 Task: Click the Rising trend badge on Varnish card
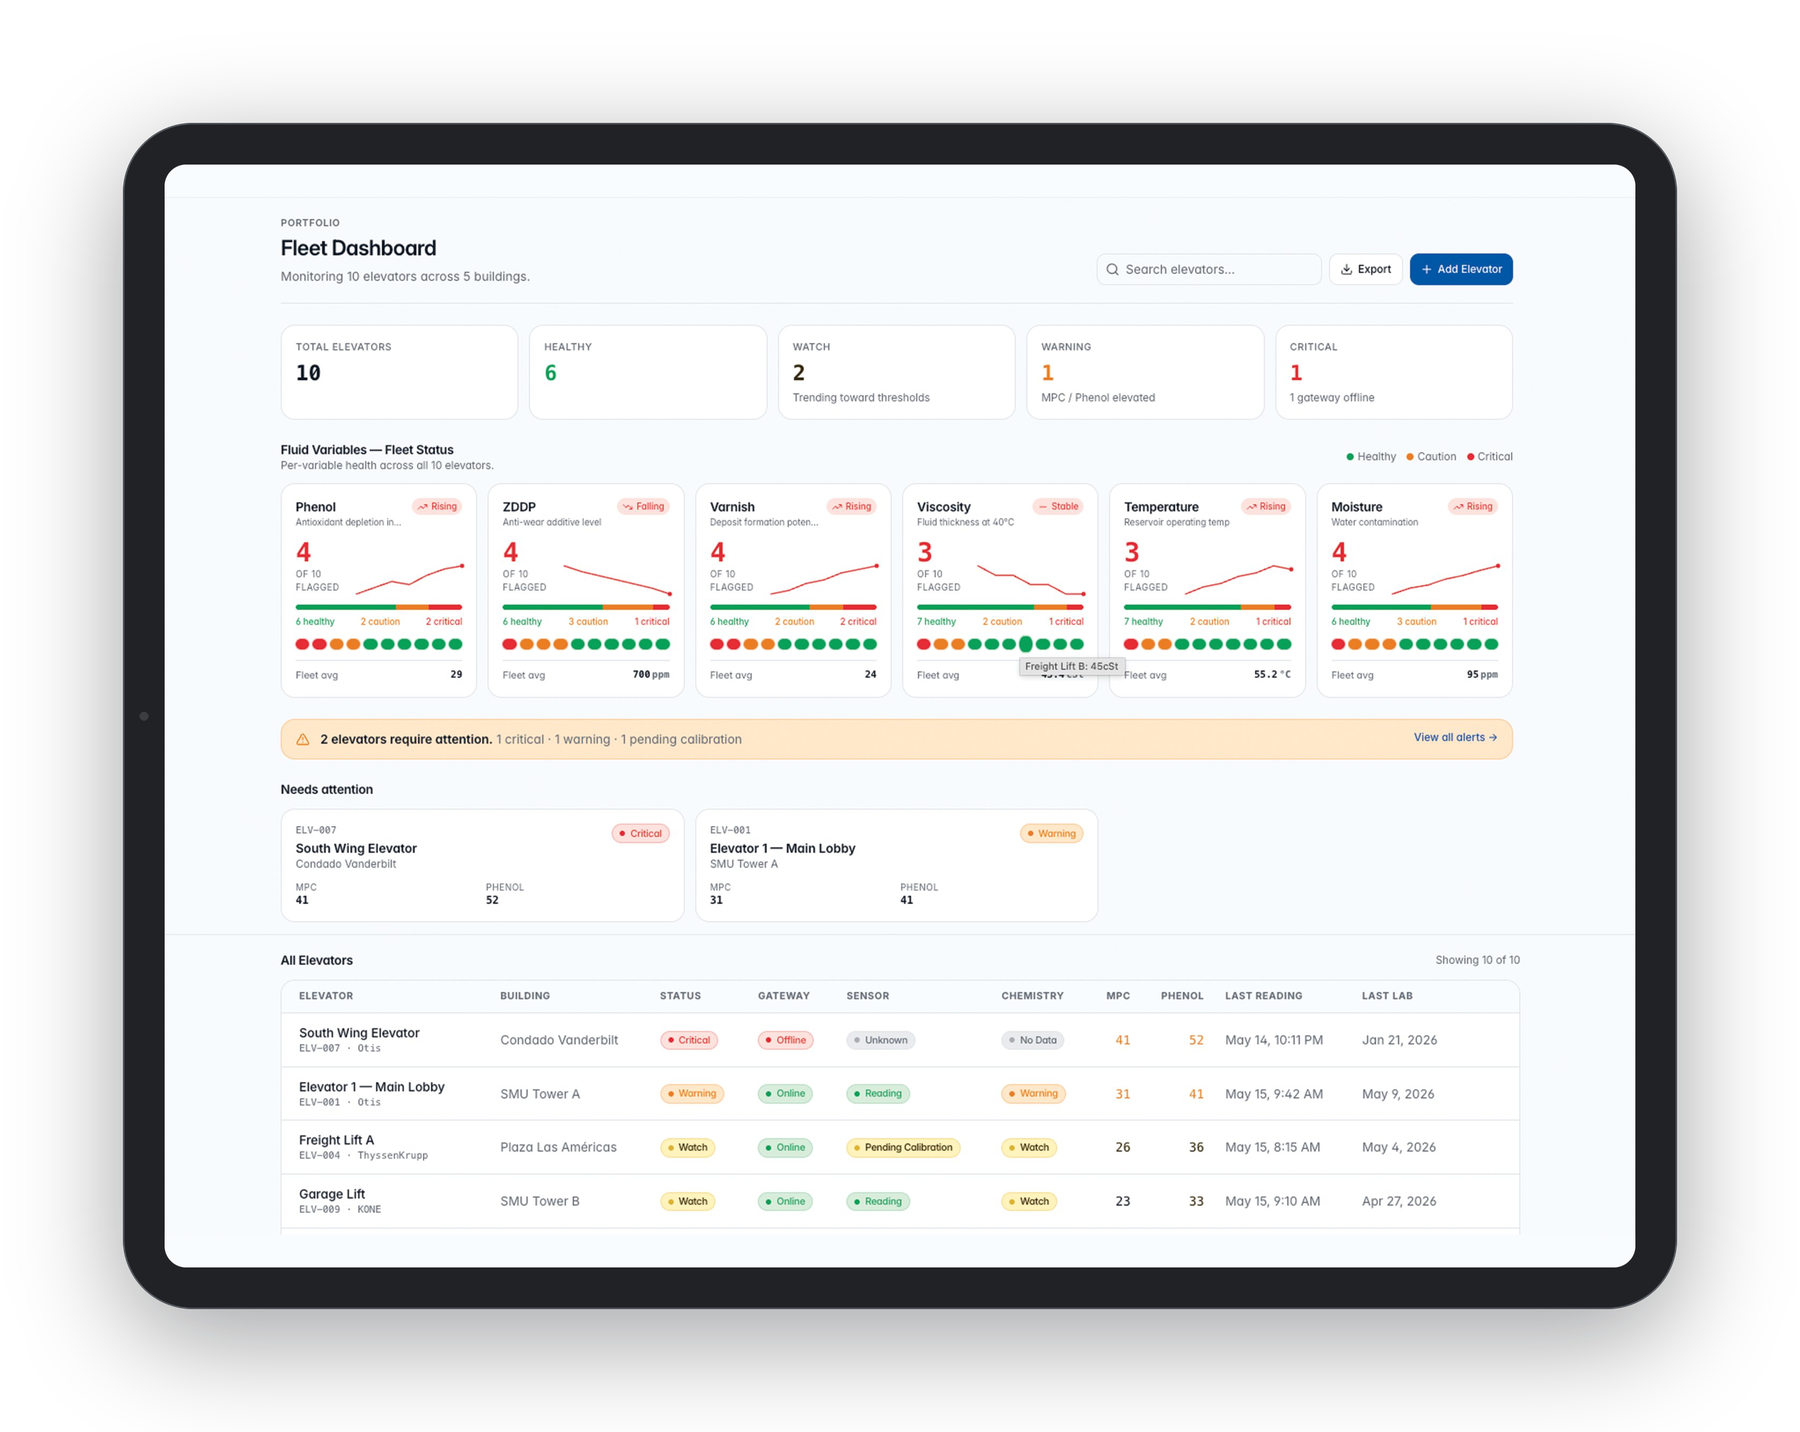click(x=852, y=506)
